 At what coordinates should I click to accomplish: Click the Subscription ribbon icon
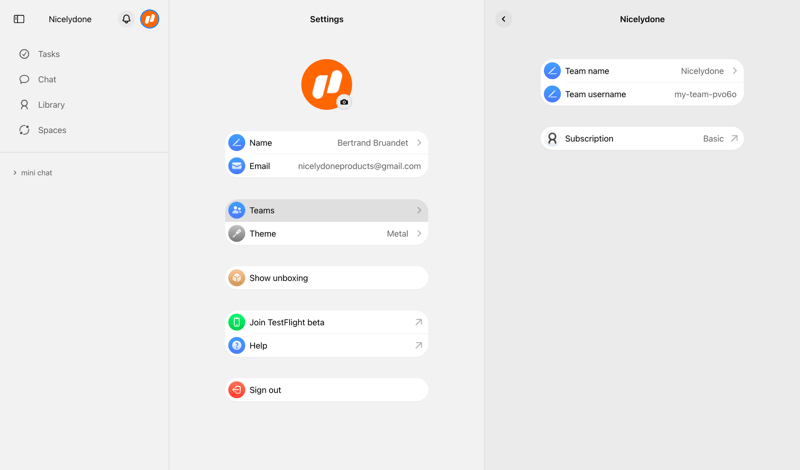552,138
